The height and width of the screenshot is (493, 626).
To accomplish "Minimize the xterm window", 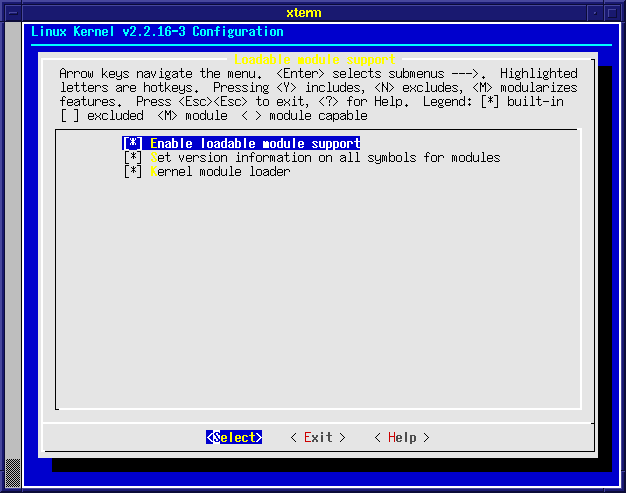I will (x=594, y=11).
